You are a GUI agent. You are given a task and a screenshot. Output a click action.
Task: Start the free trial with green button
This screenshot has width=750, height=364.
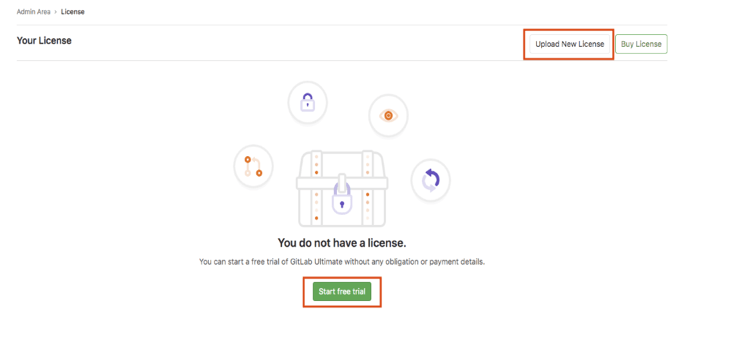(342, 291)
